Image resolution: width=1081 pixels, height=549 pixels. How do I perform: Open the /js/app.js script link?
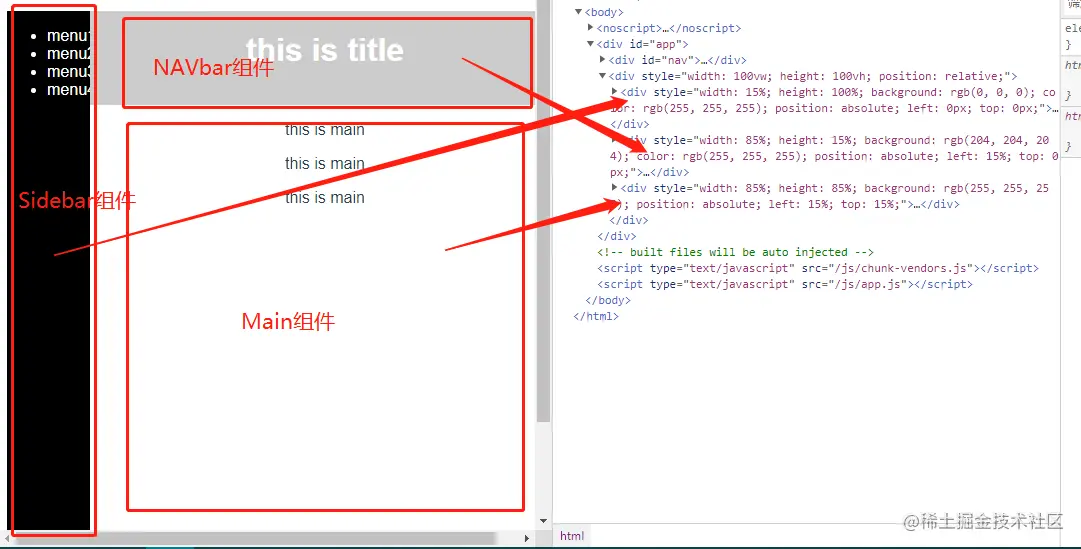tap(870, 284)
